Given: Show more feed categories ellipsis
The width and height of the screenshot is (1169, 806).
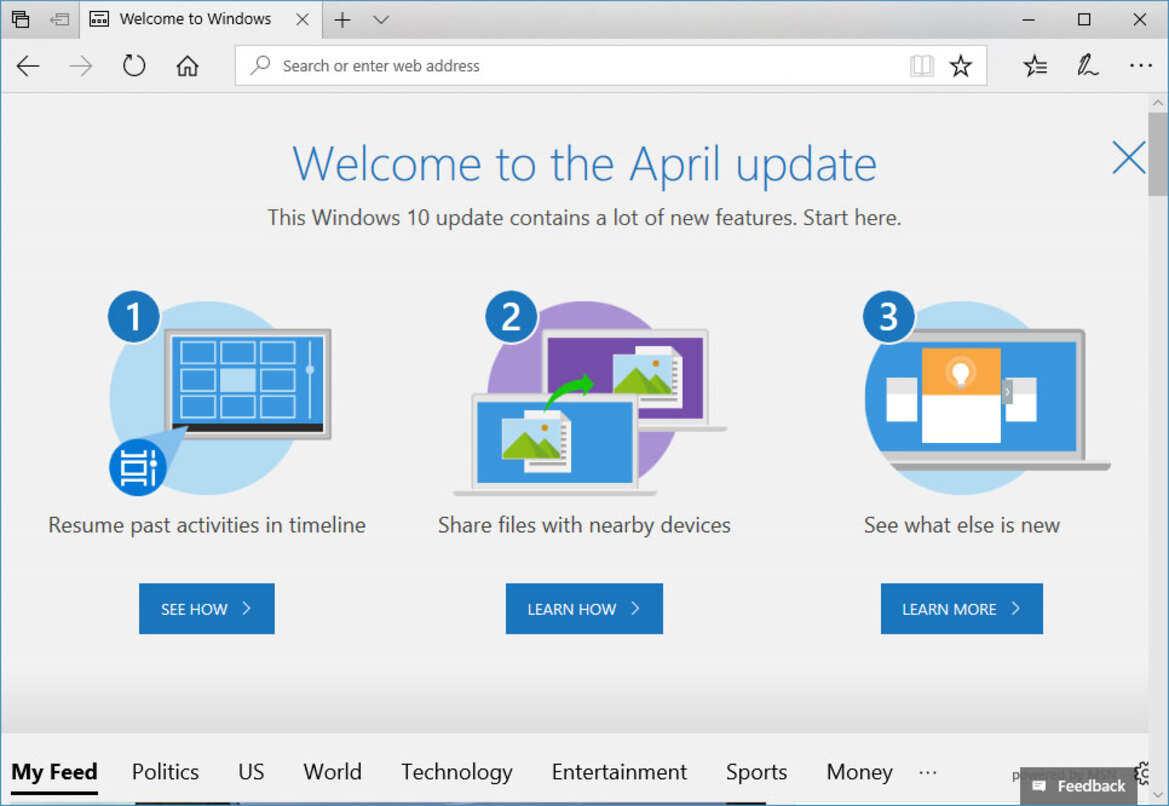Looking at the screenshot, I should [x=927, y=772].
